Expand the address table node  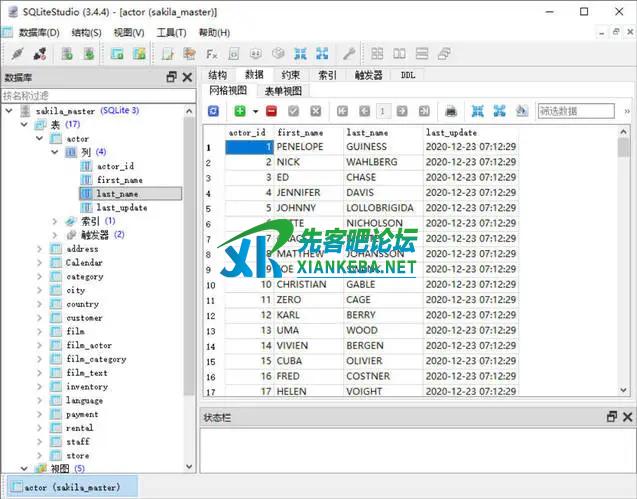click(x=42, y=249)
